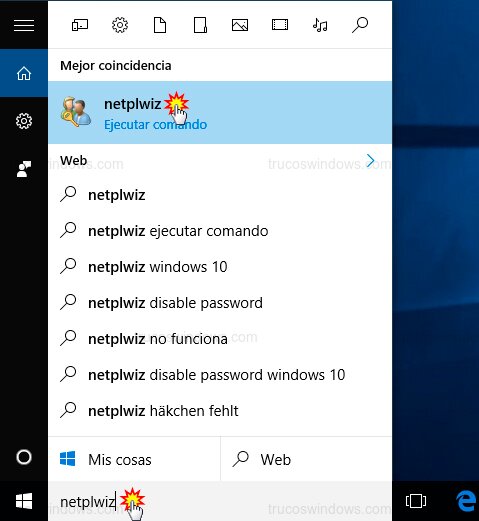The width and height of the screenshot is (479, 521).
Task: Open the Windows Start button
Action: [24, 501]
